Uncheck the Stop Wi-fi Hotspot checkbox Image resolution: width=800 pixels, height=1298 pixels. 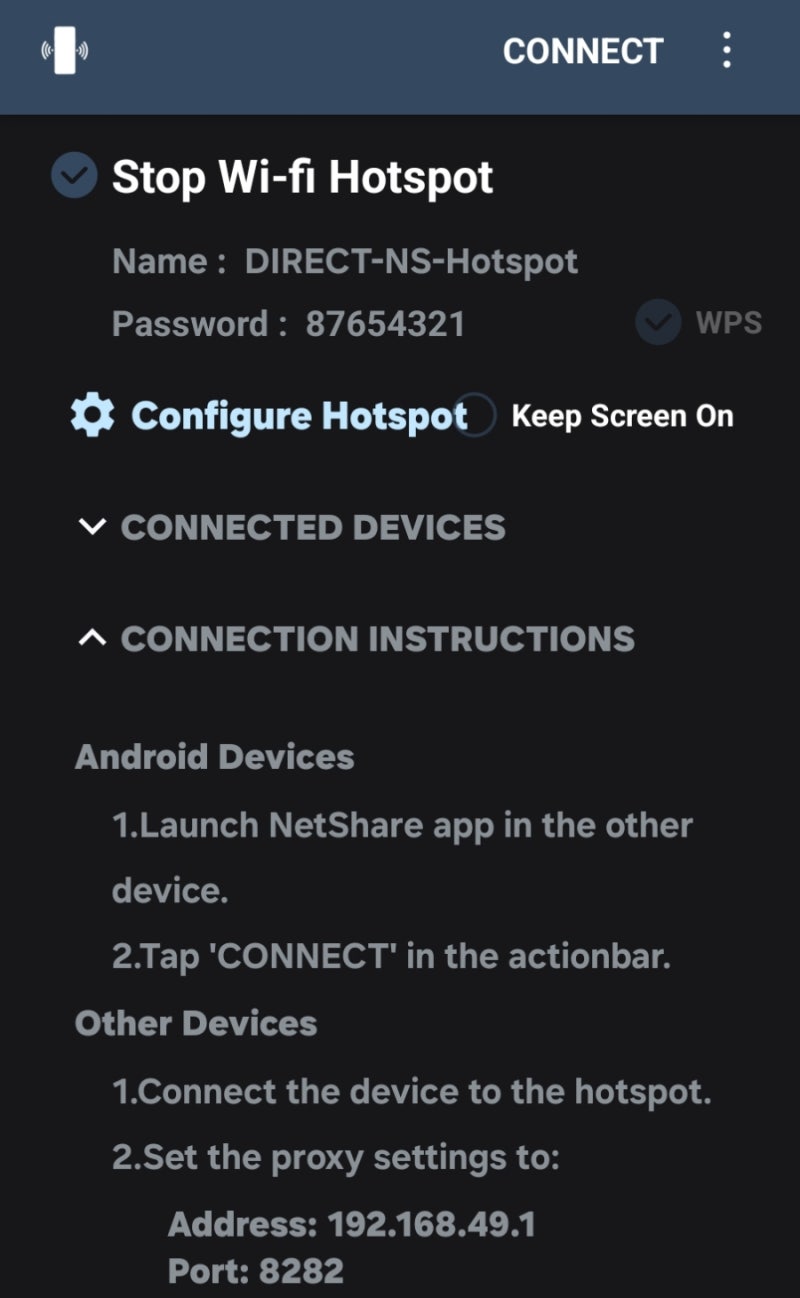74,177
